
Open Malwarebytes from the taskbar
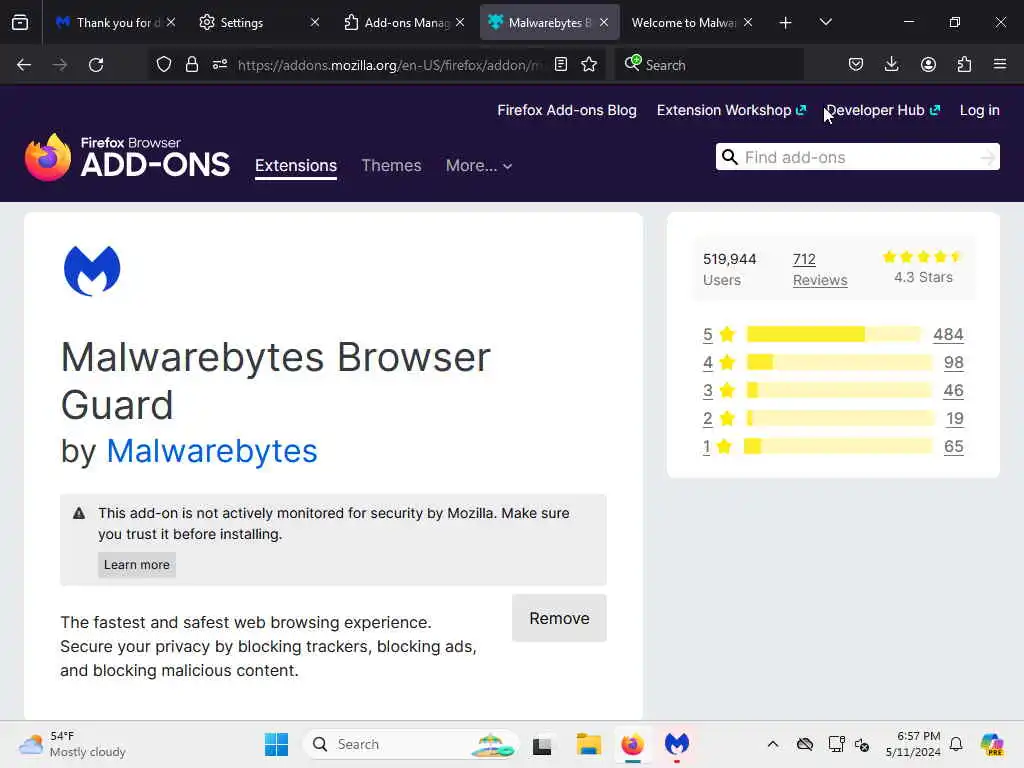pyautogui.click(x=677, y=744)
